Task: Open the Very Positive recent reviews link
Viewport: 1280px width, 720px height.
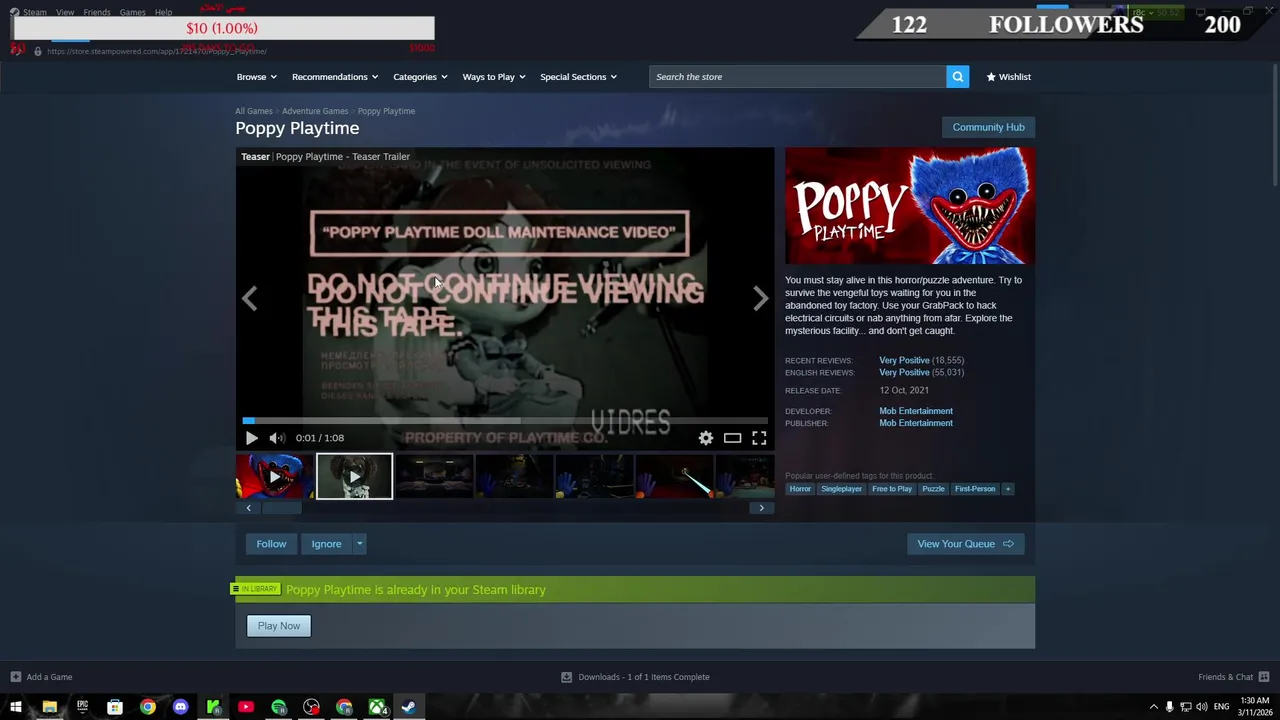Action: tap(904, 360)
